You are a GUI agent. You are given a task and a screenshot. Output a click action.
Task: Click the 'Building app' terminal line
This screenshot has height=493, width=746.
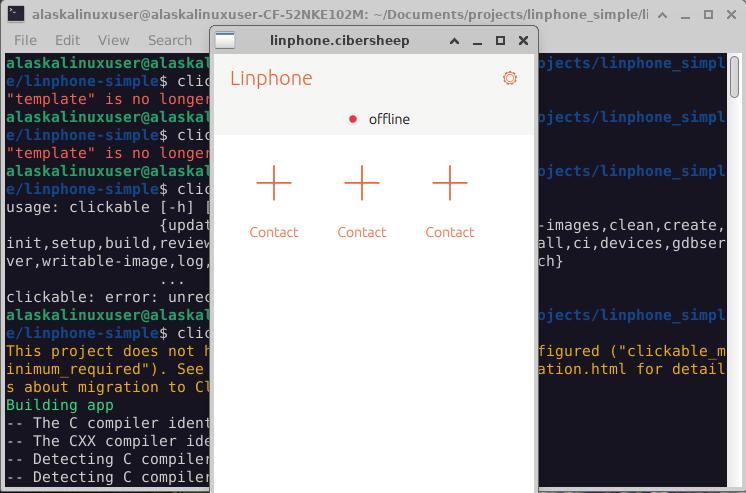60,405
